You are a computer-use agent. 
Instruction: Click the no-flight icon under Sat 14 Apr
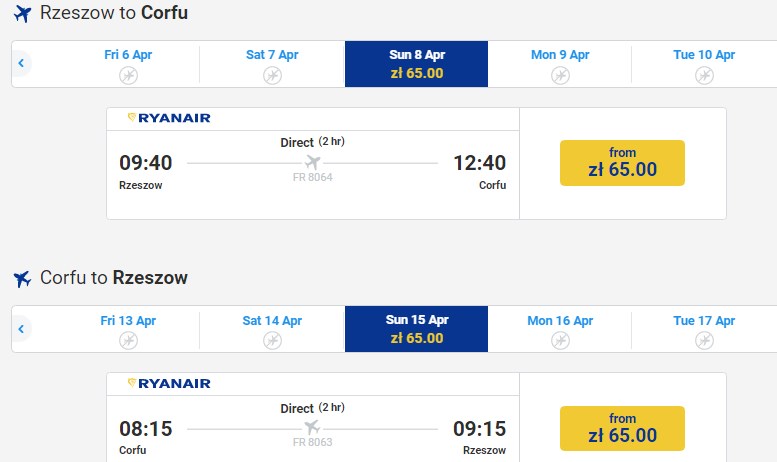272,341
